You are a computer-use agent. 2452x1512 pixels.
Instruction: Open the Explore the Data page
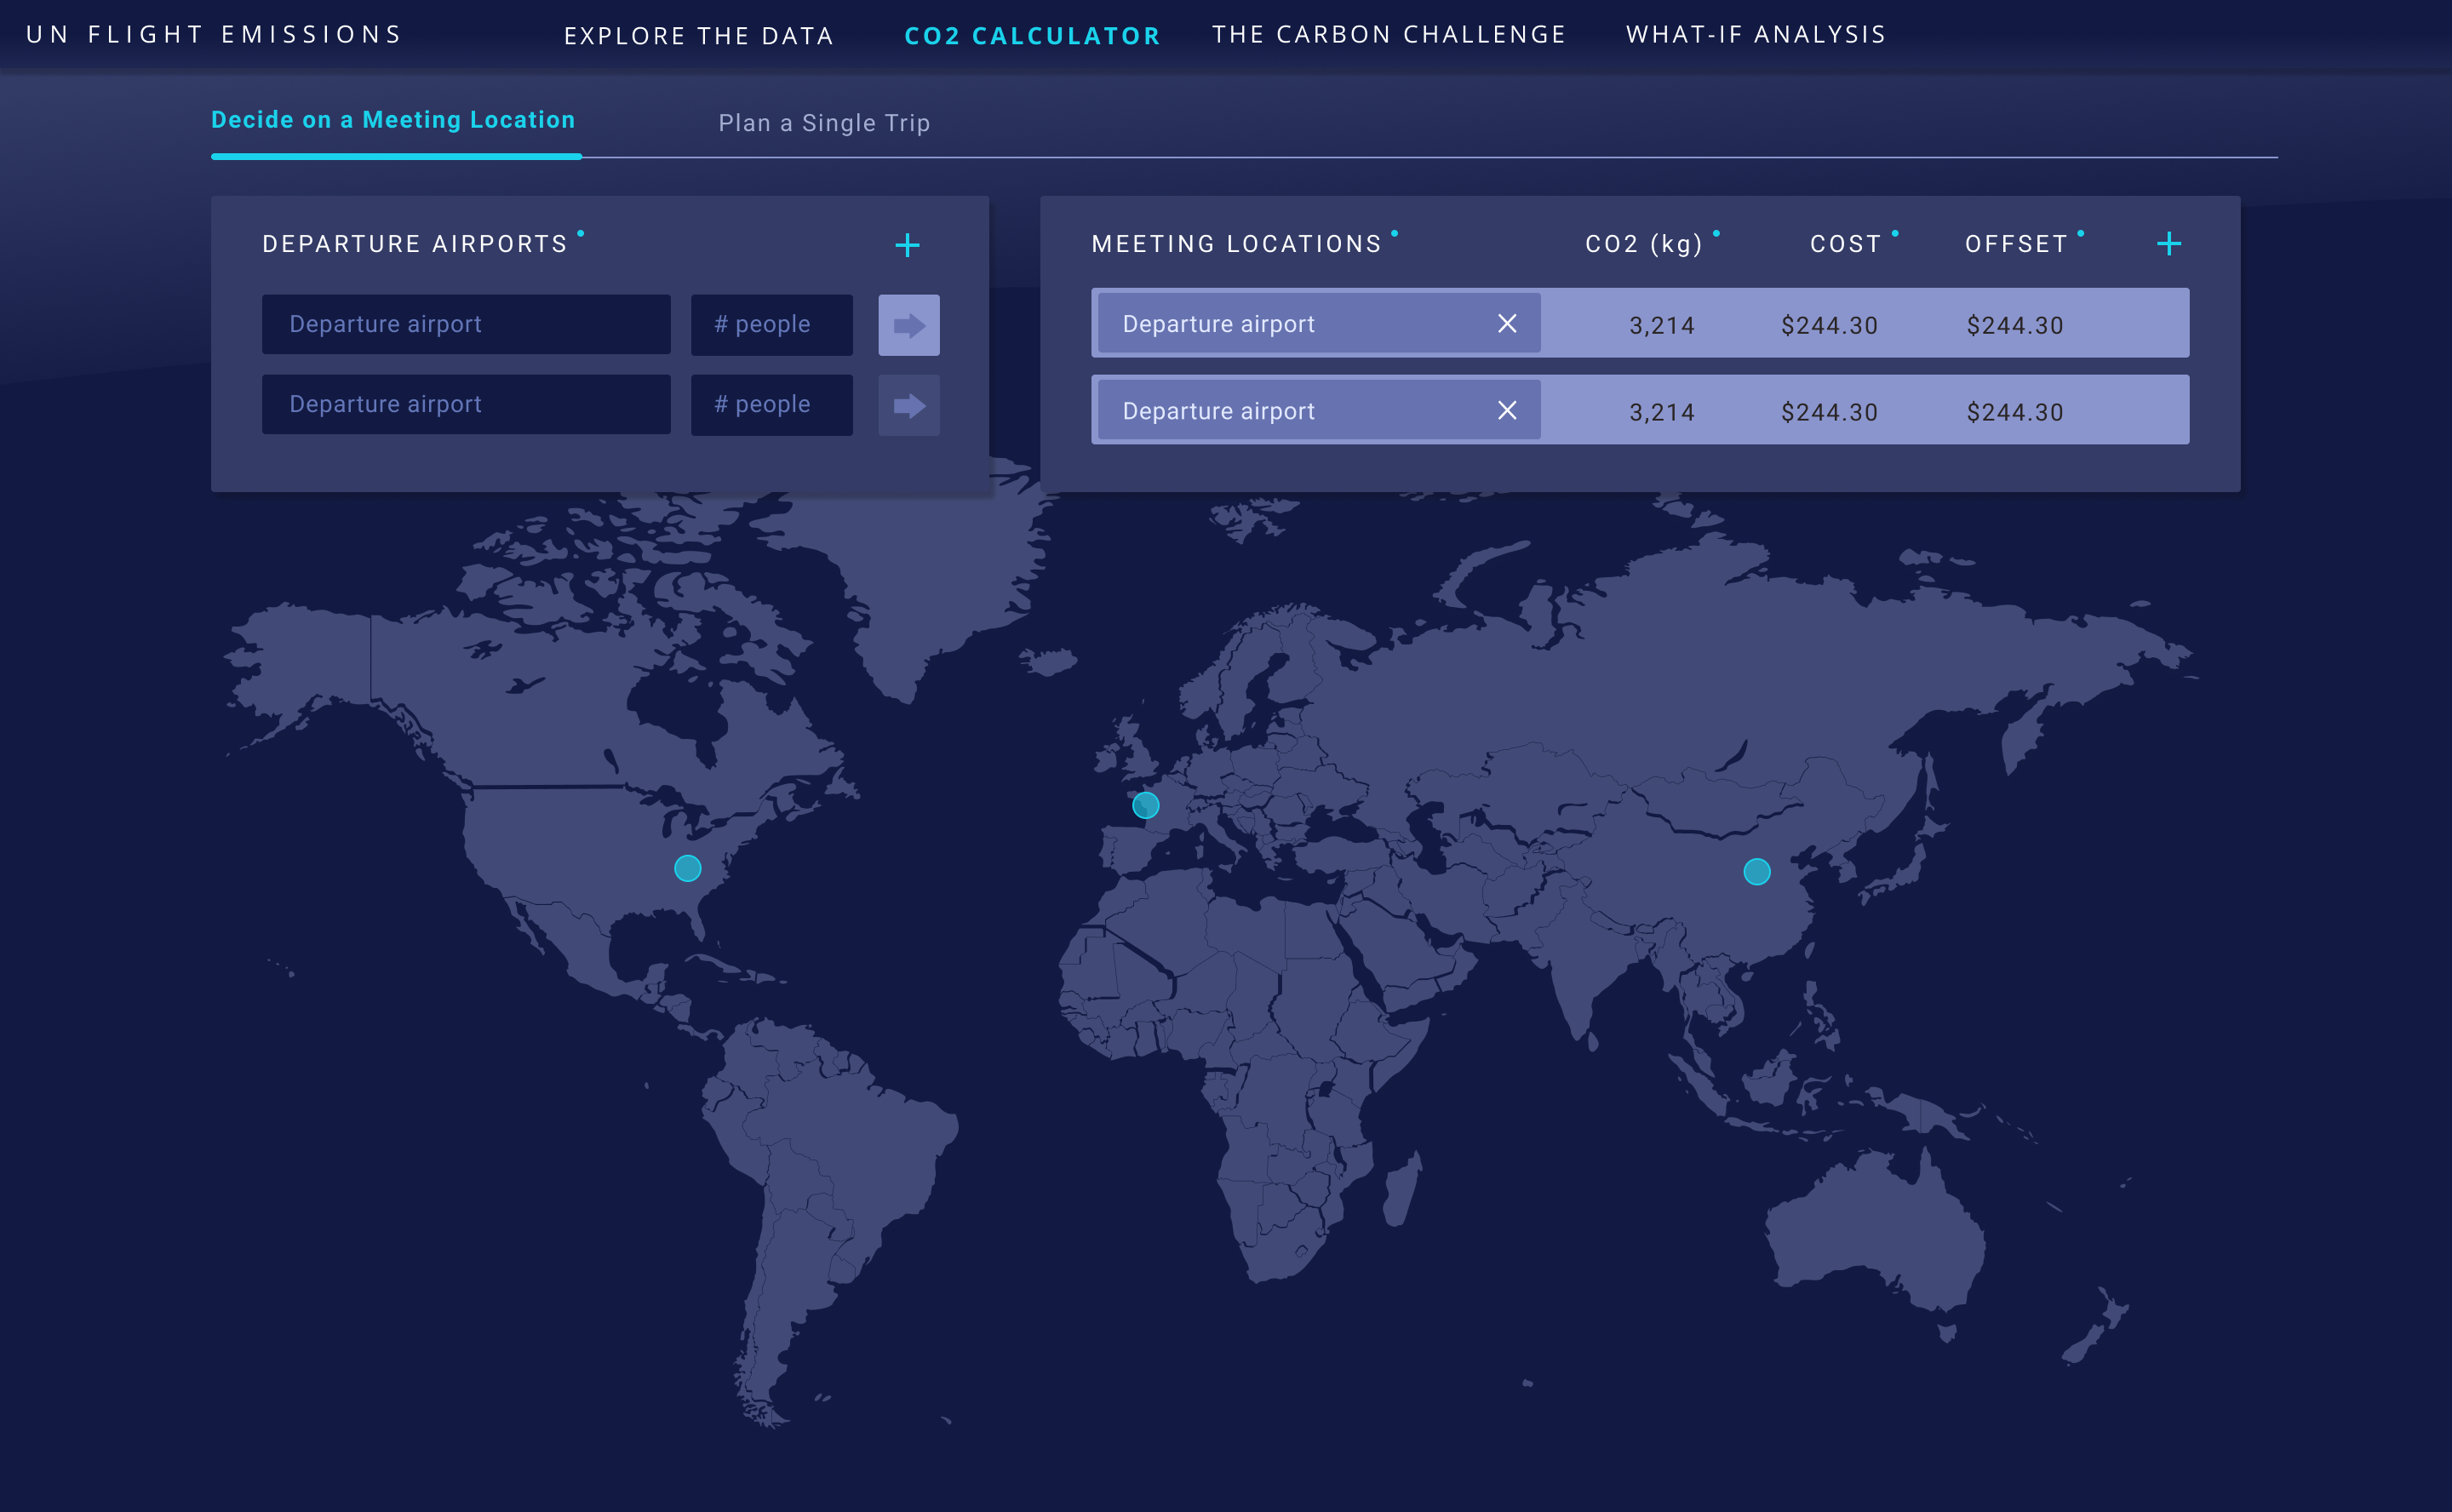(x=698, y=36)
